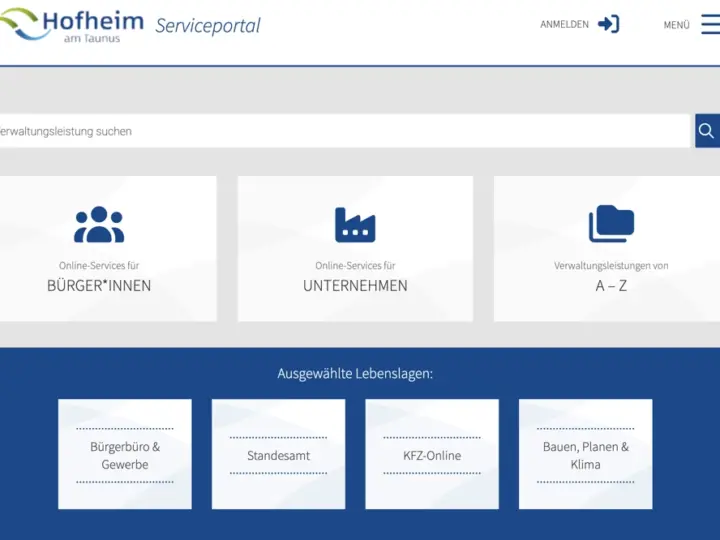Viewport: 720px width, 540px height.
Task: Select the Standesamt tile
Action: tap(278, 454)
